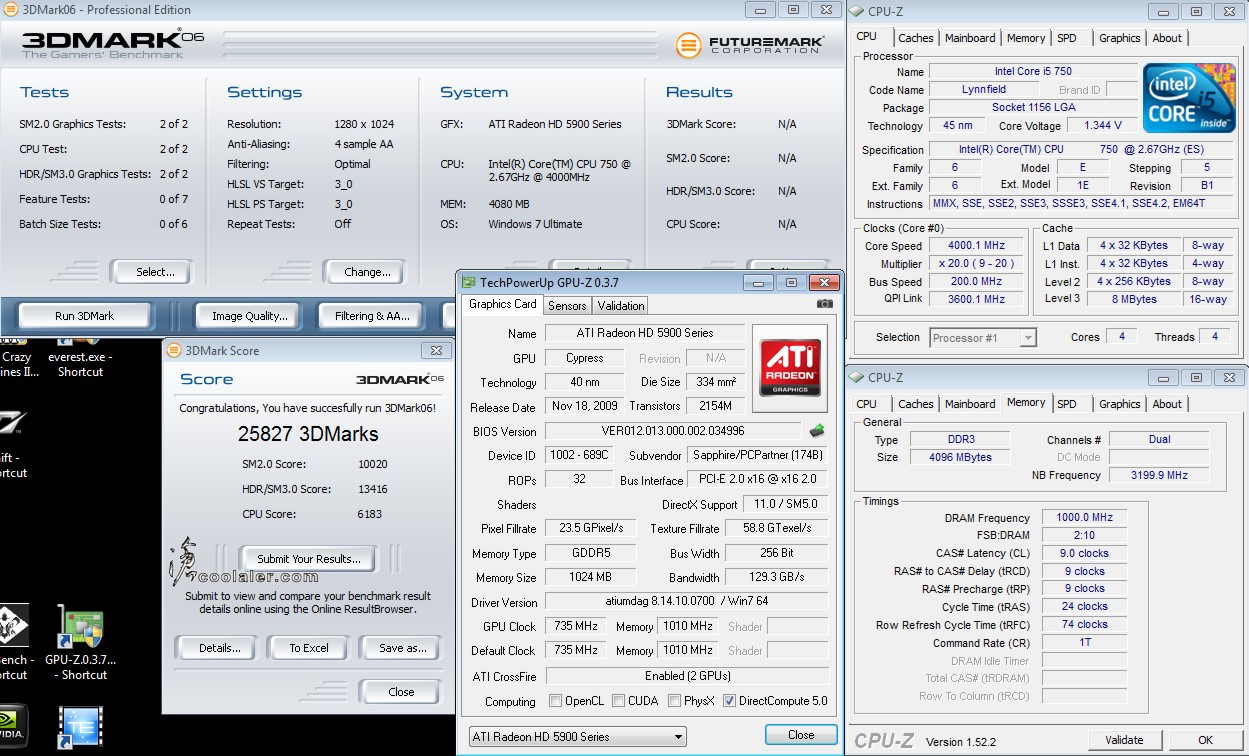The height and width of the screenshot is (756, 1249).
Task: Click the Validate button in CPU-Z
Action: click(x=1124, y=740)
